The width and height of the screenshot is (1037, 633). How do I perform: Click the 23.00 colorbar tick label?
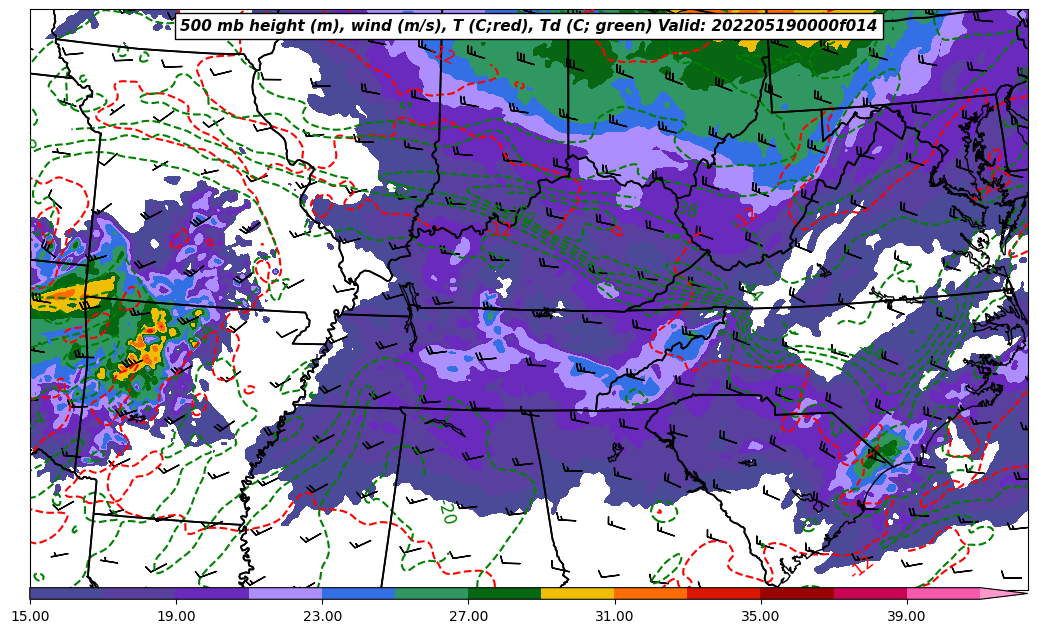[322, 616]
